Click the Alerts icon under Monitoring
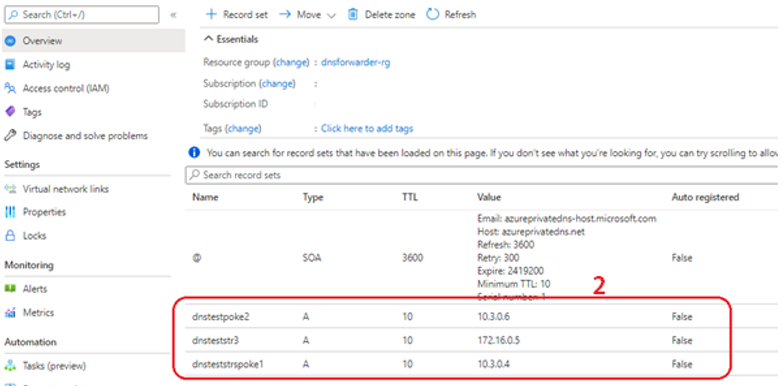The image size is (783, 386). point(9,289)
